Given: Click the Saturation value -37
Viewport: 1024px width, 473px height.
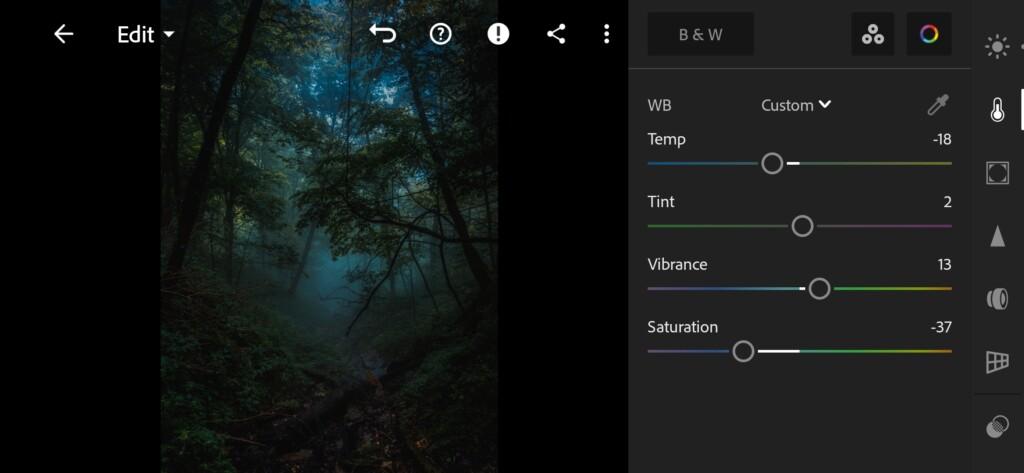Looking at the screenshot, I should coord(941,327).
